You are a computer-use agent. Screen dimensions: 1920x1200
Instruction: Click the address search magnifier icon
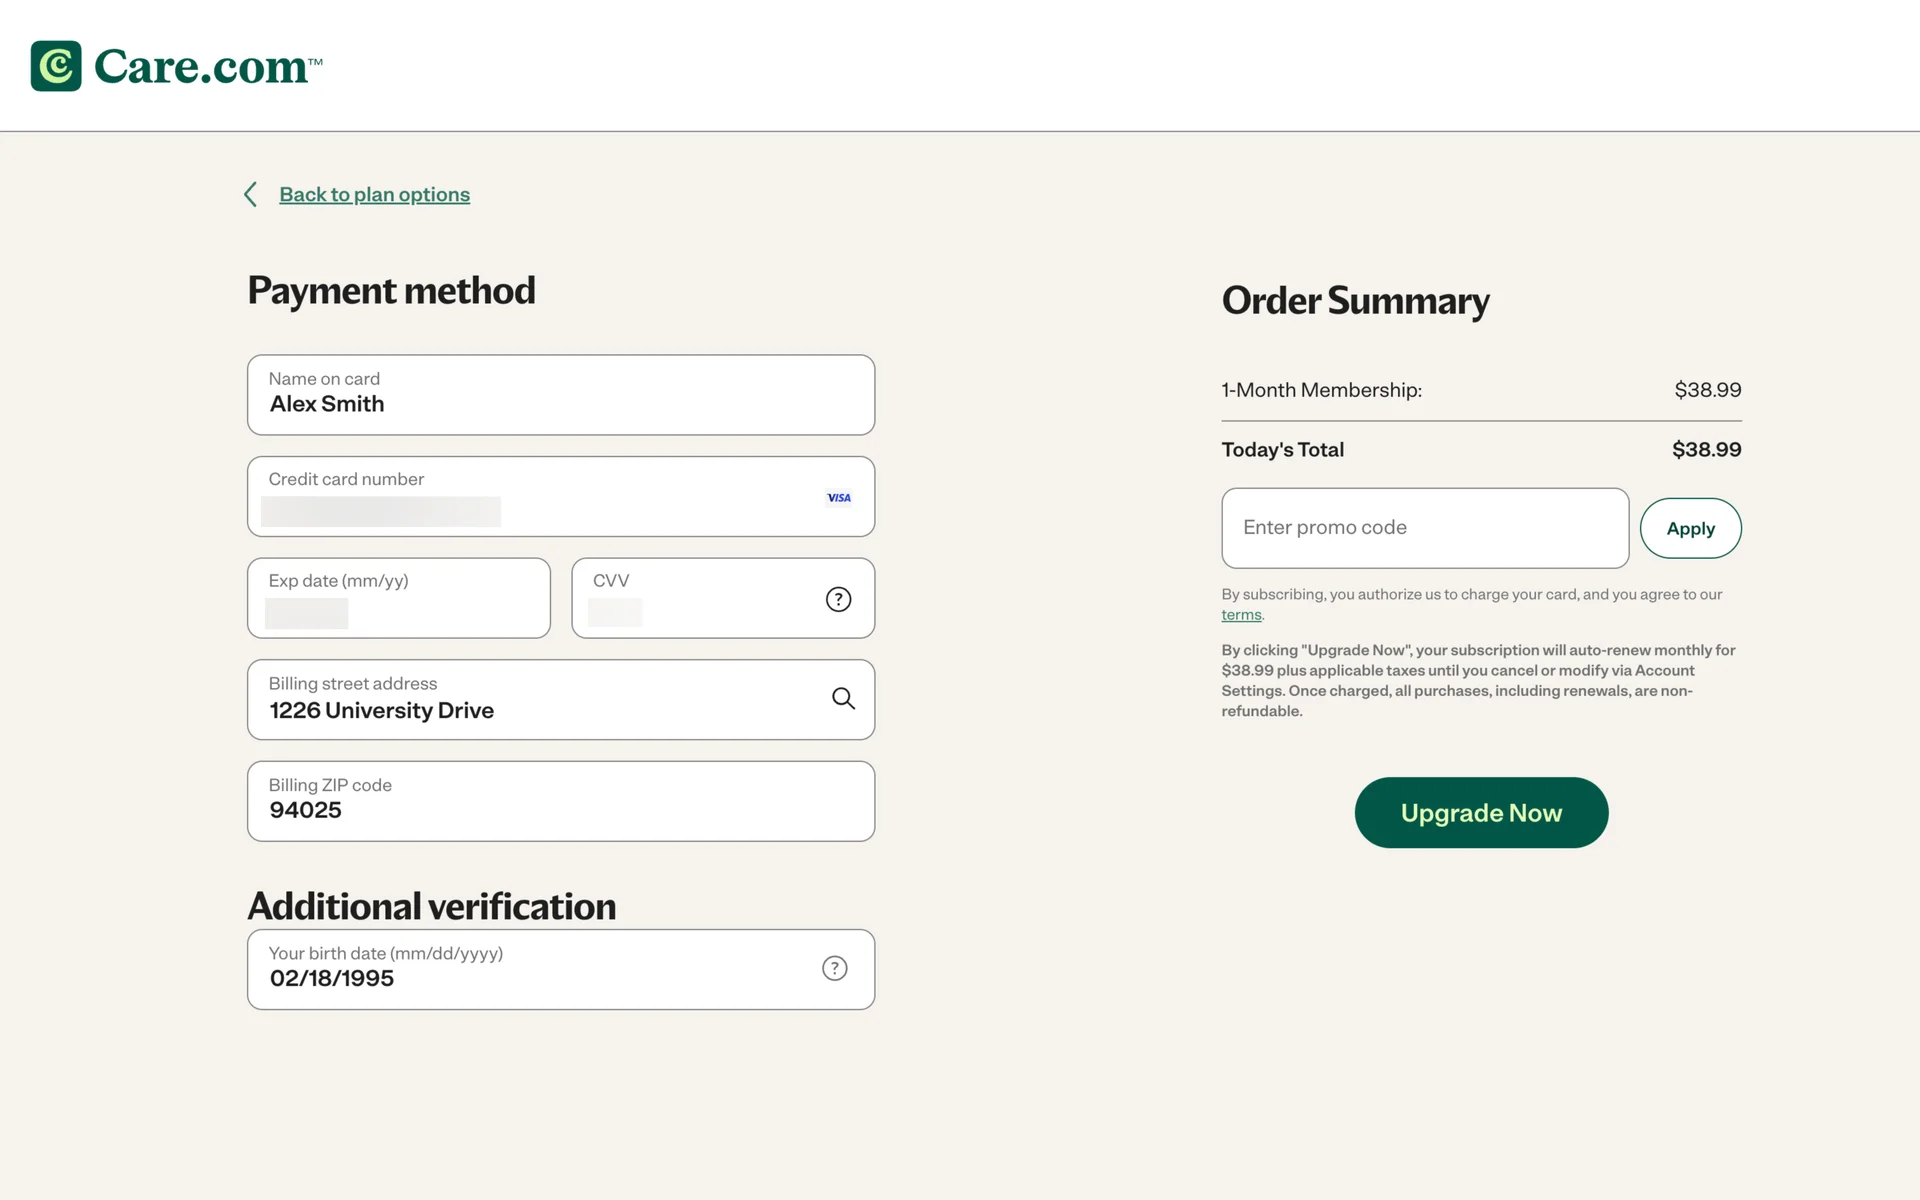pyautogui.click(x=843, y=699)
